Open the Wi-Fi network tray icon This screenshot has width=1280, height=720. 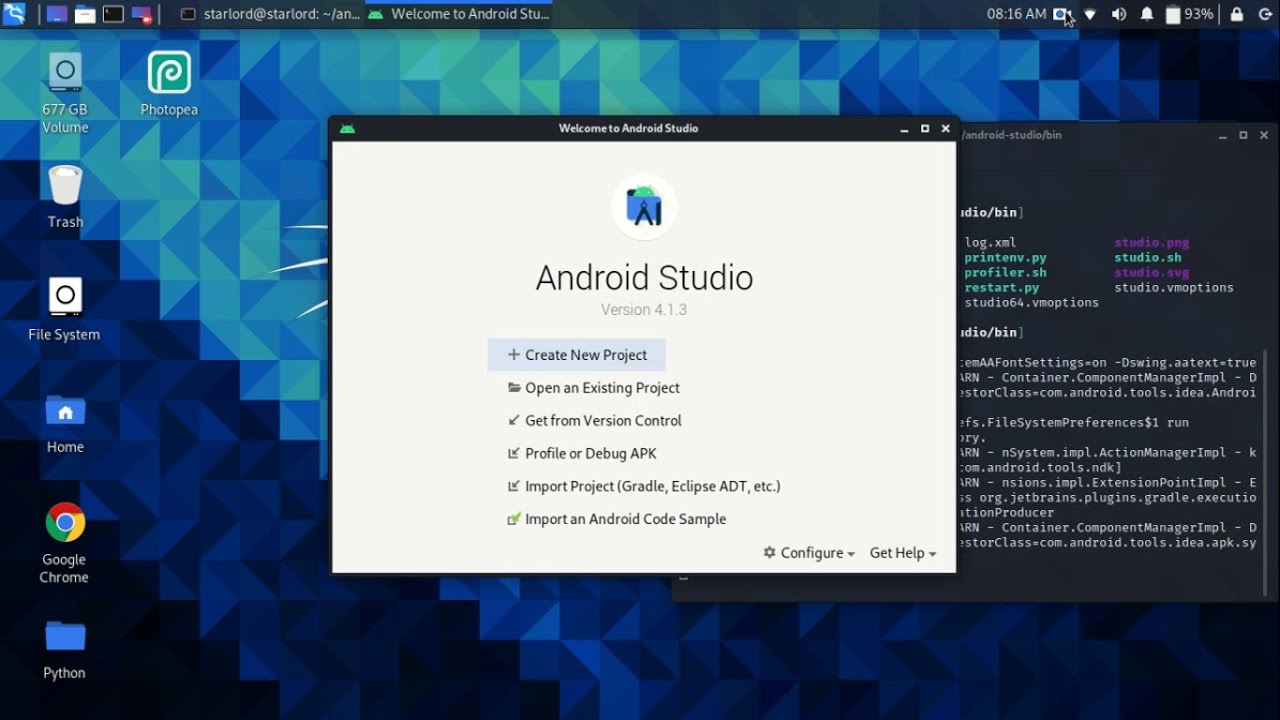1090,14
